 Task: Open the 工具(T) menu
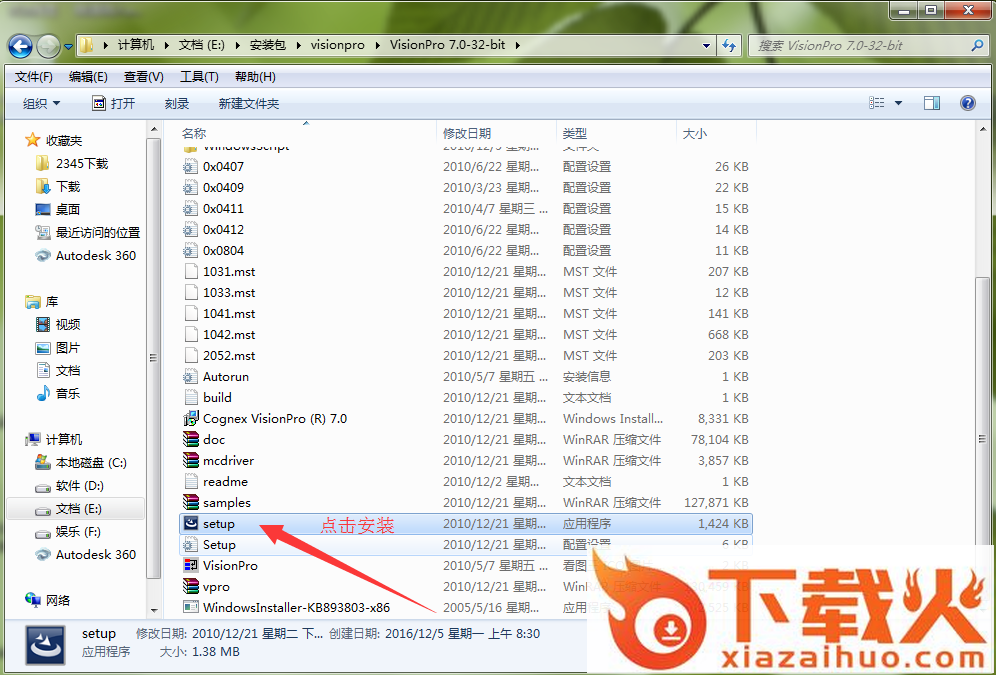199,77
